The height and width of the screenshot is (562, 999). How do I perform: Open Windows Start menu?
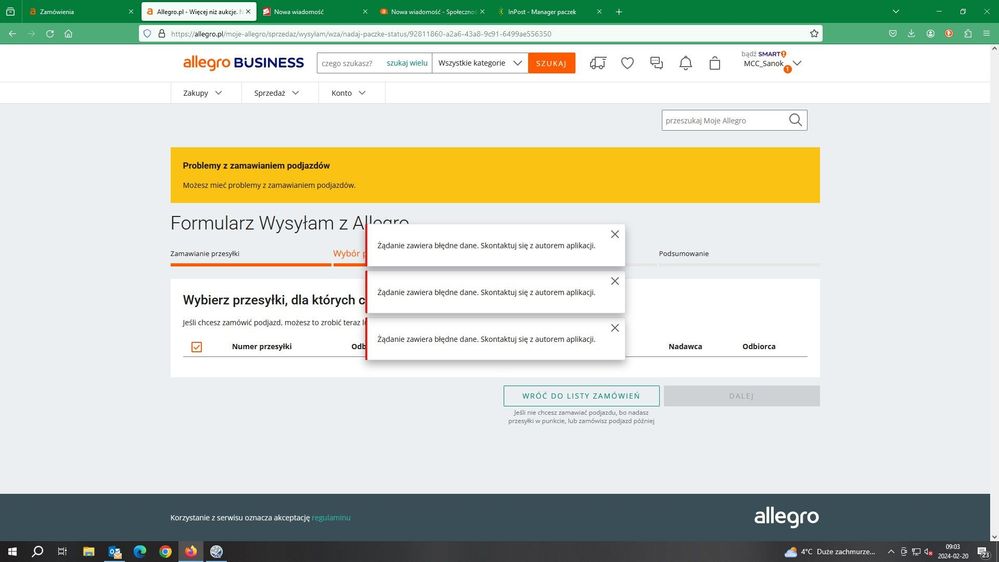(x=12, y=551)
